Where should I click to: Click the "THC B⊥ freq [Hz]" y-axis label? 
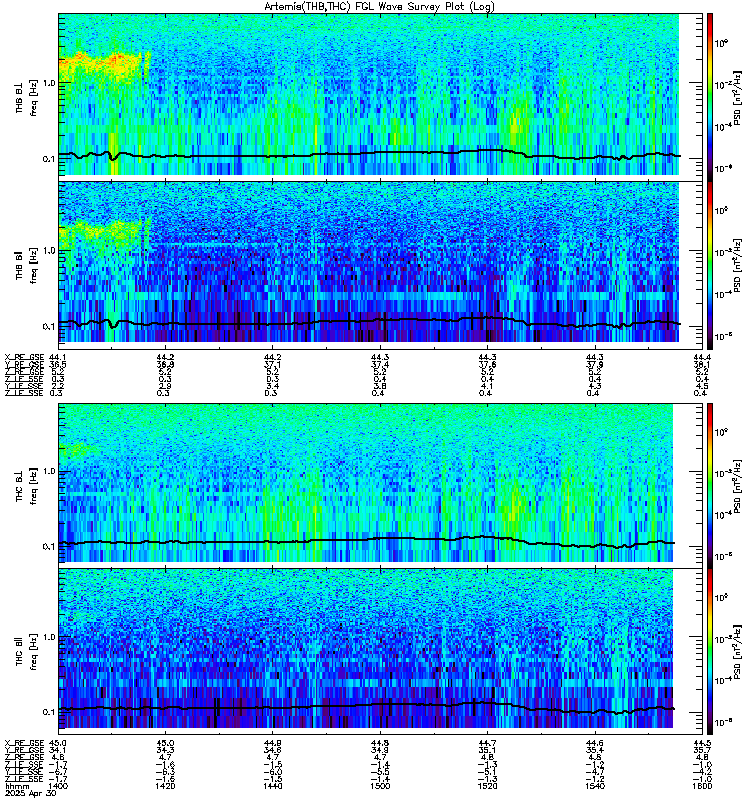26,486
